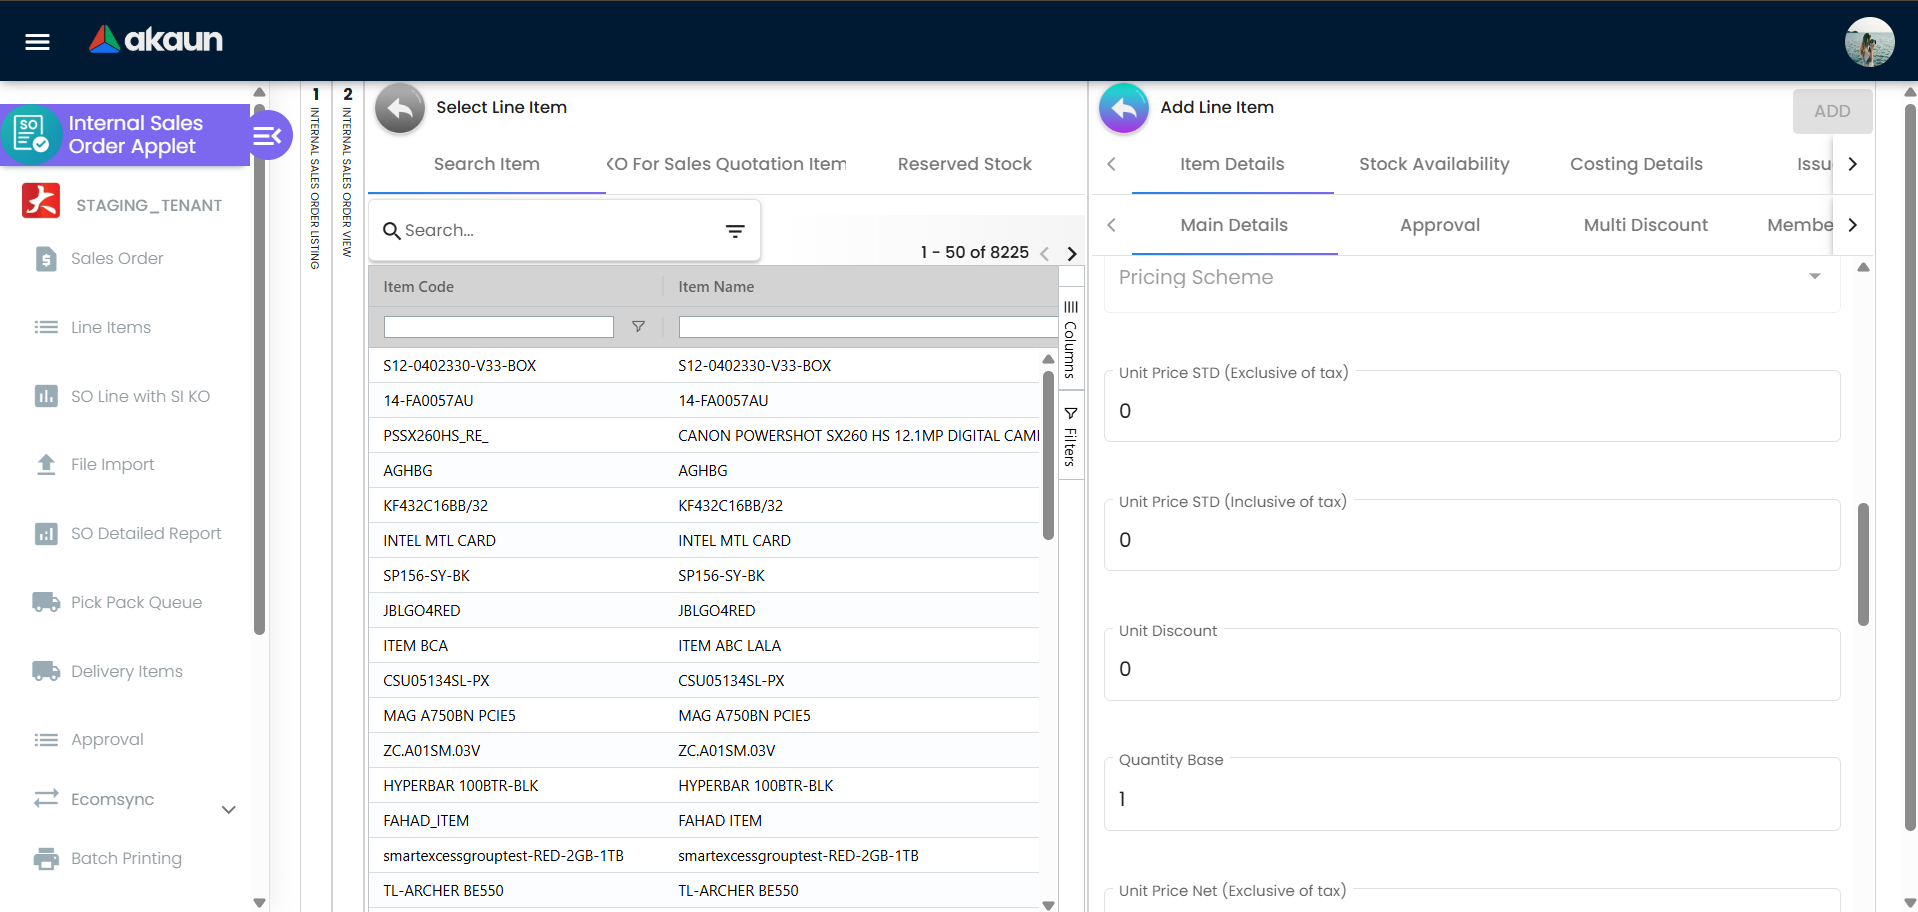Open the search filter options icon
The width and height of the screenshot is (1918, 912).
click(x=735, y=231)
